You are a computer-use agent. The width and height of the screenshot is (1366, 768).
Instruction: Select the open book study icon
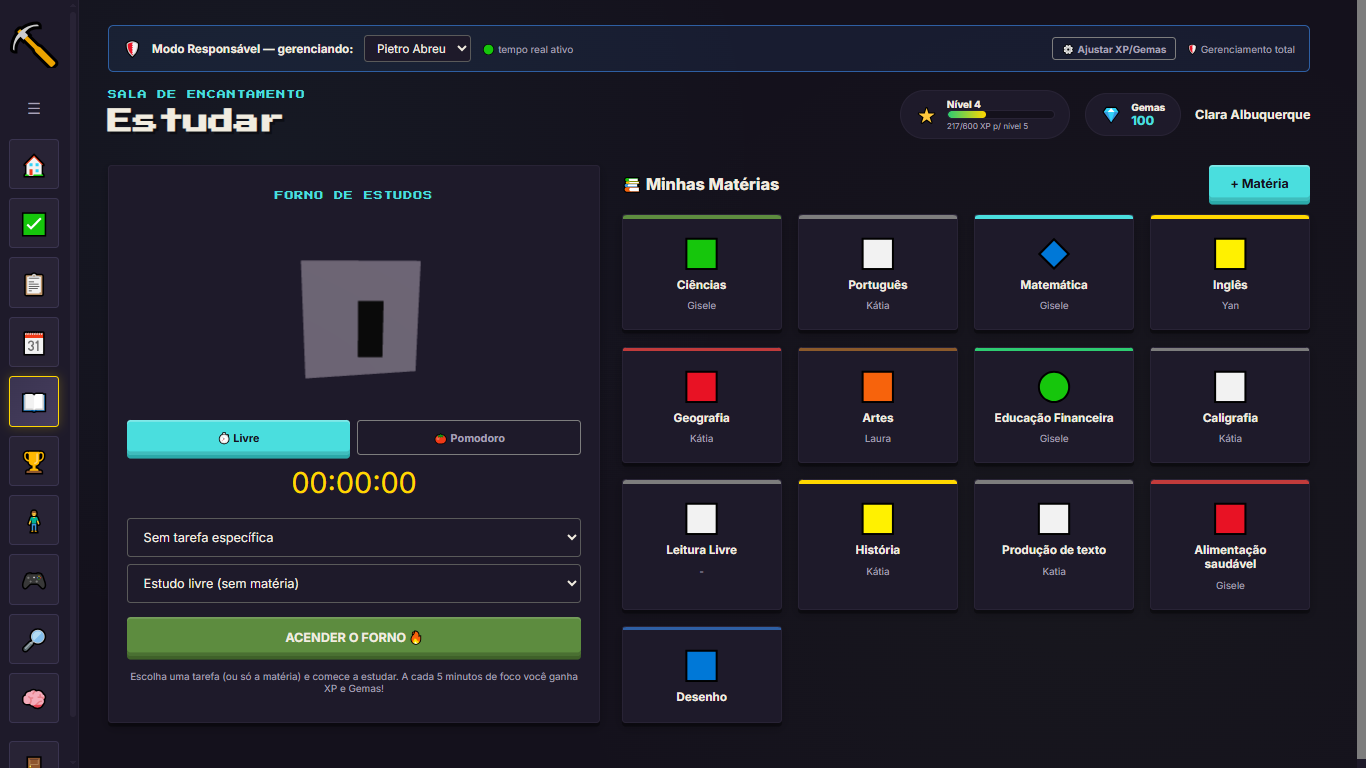click(34, 402)
